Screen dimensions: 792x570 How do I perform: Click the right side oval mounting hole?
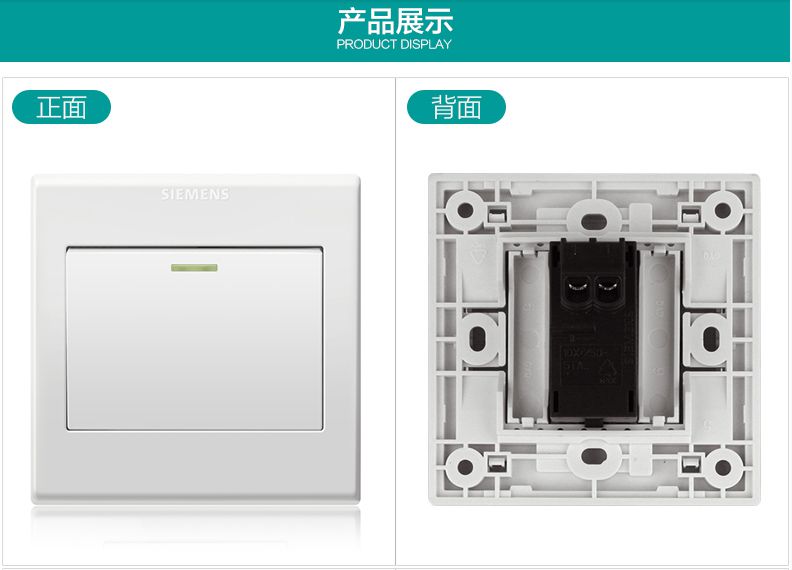[x=711, y=339]
